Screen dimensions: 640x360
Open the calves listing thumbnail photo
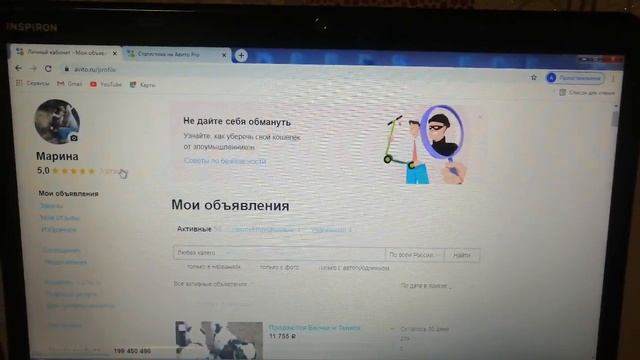[219, 340]
